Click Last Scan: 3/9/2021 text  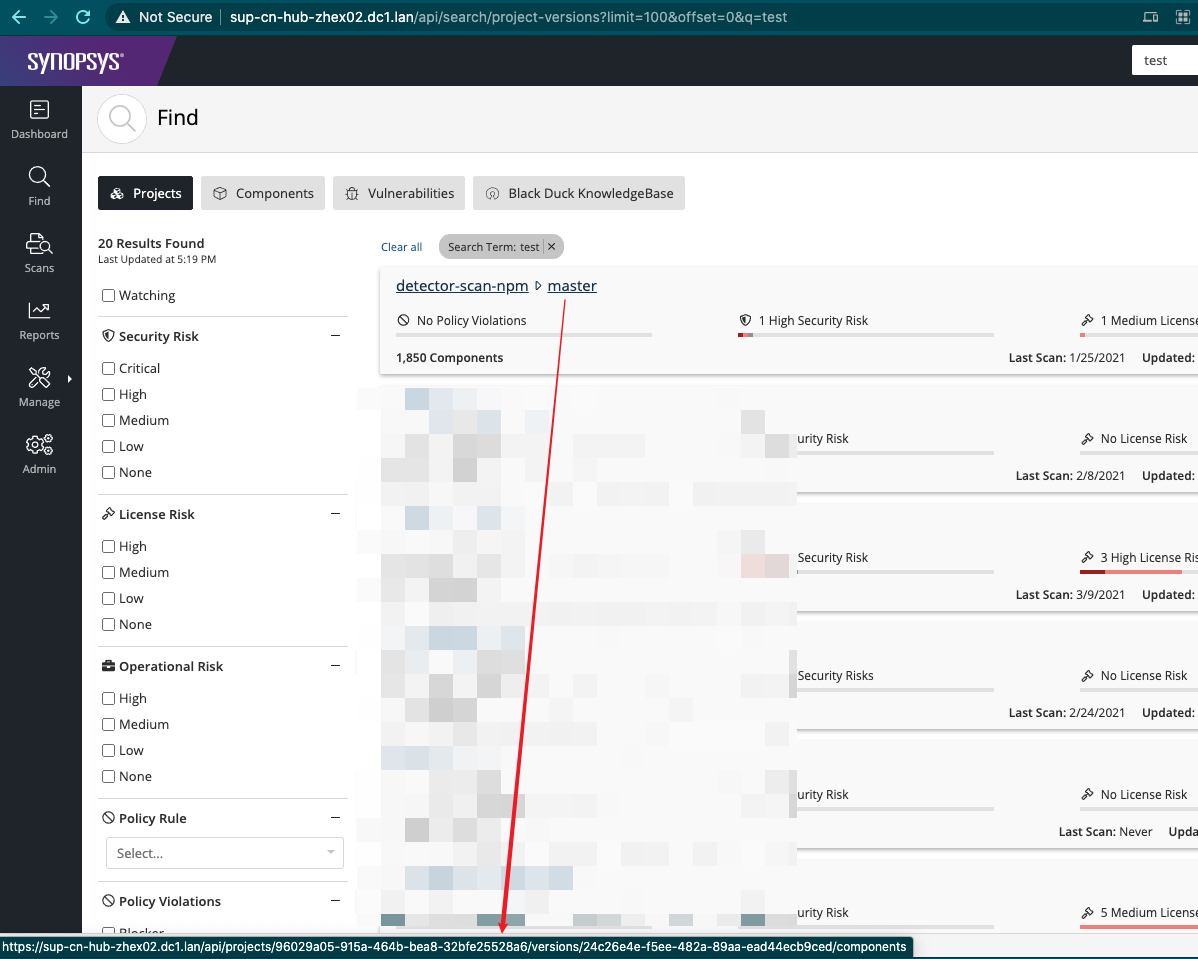[x=1070, y=595]
